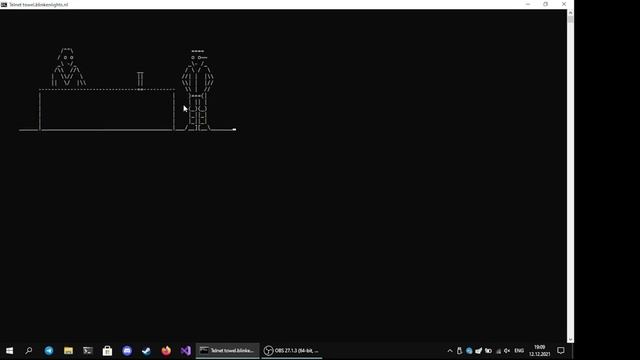Viewport: 640px width, 360px height.
Task: Open Visual Studio from the taskbar
Action: [186, 351]
